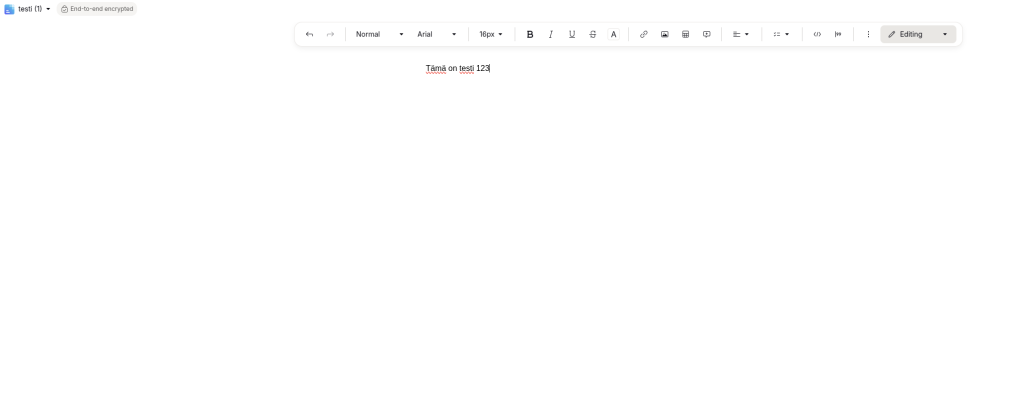The height and width of the screenshot is (412, 1024).
Task: Undo the last edit
Action: (310, 35)
